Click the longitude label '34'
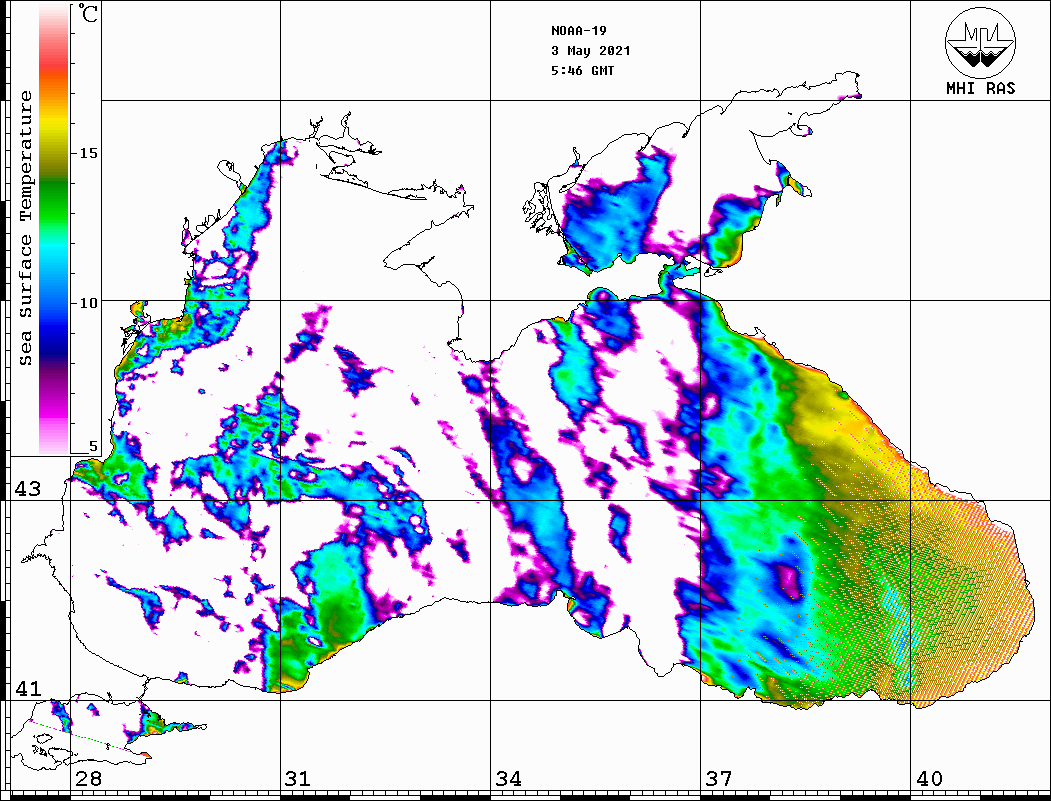 (508, 779)
